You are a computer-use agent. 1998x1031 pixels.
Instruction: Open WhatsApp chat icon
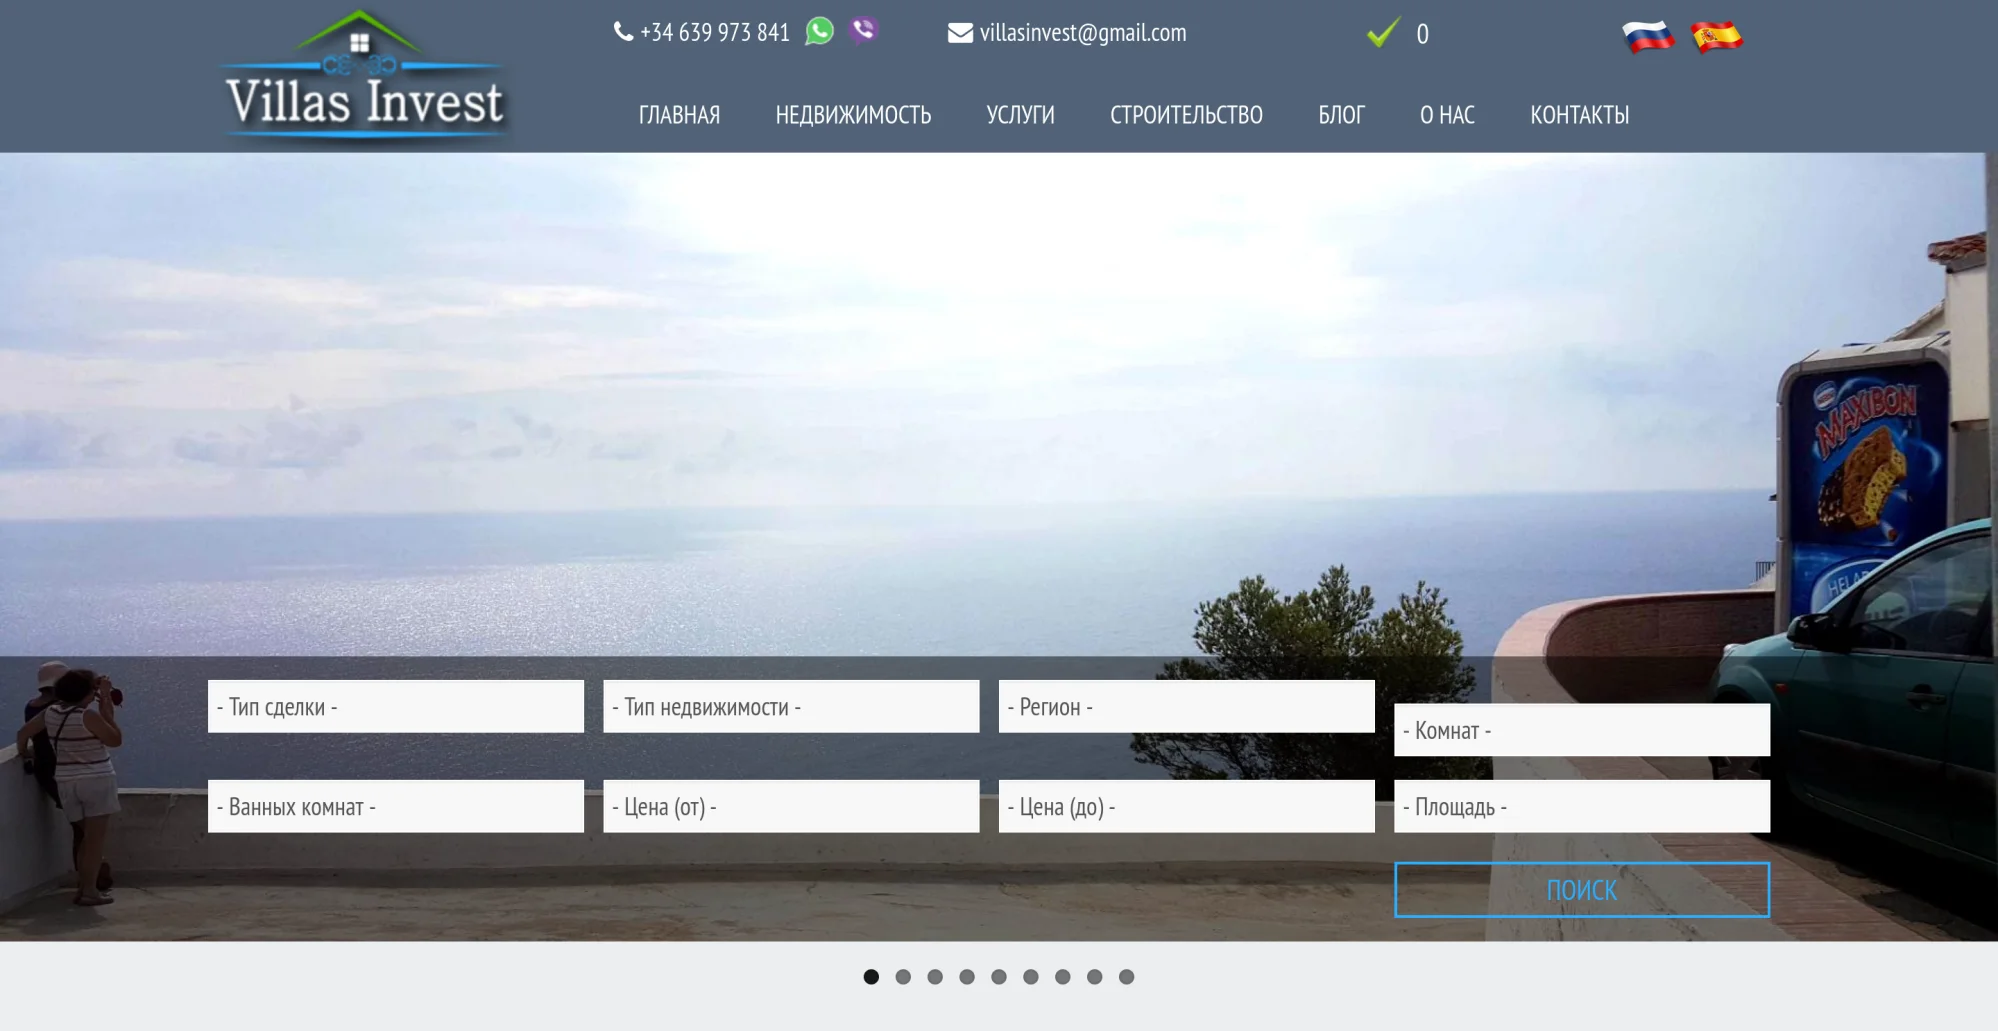(x=819, y=31)
